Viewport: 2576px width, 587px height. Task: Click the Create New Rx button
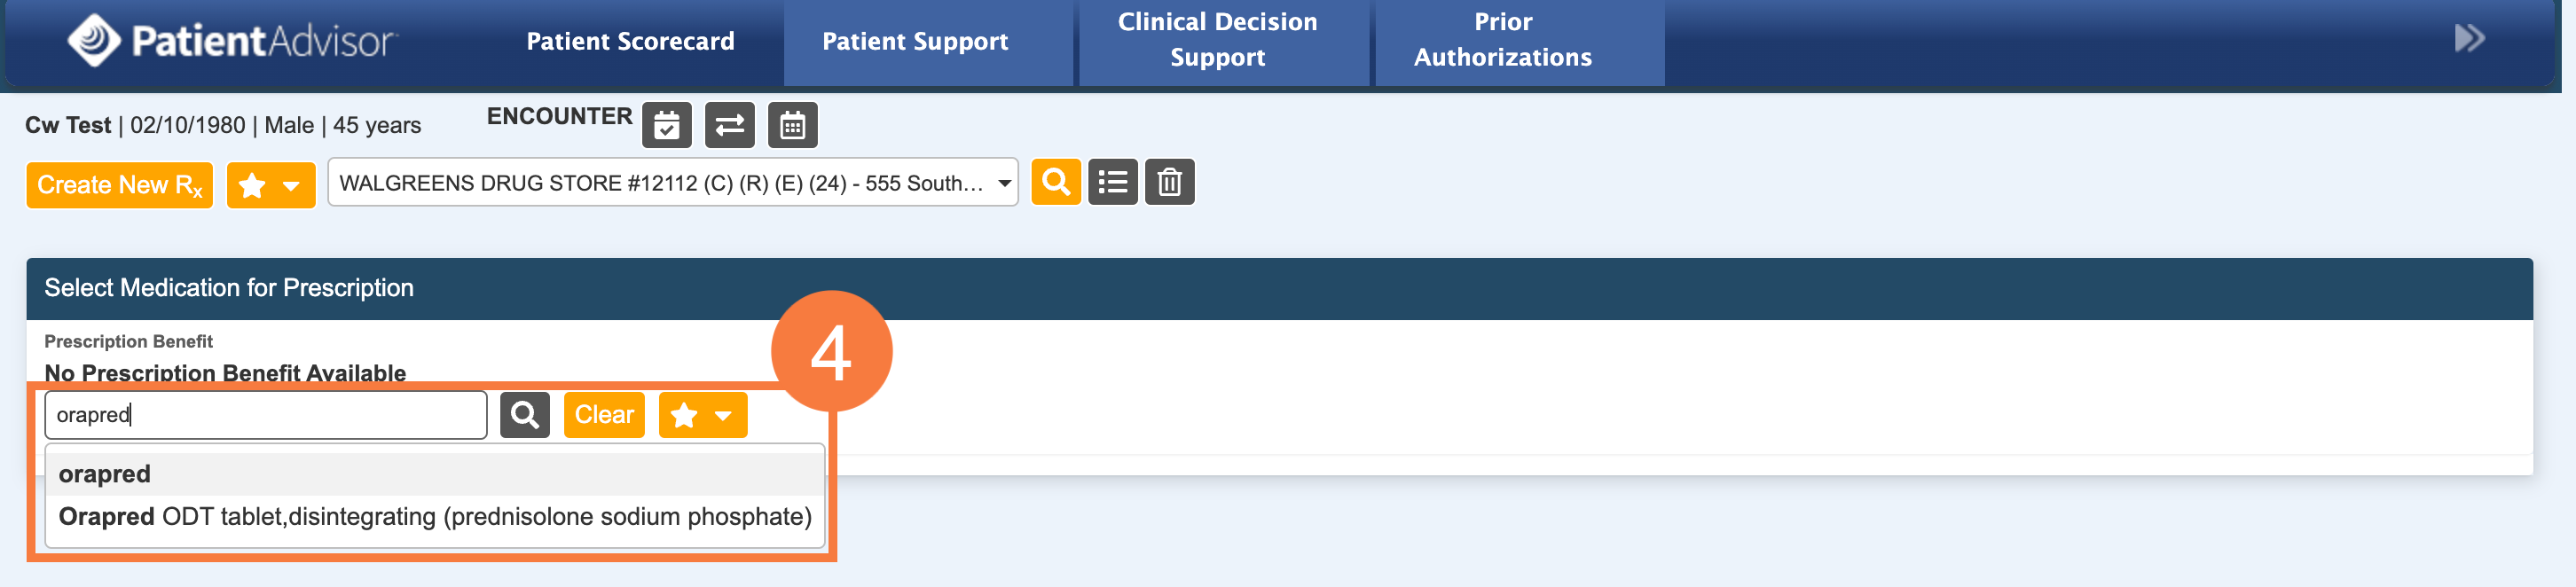(119, 185)
